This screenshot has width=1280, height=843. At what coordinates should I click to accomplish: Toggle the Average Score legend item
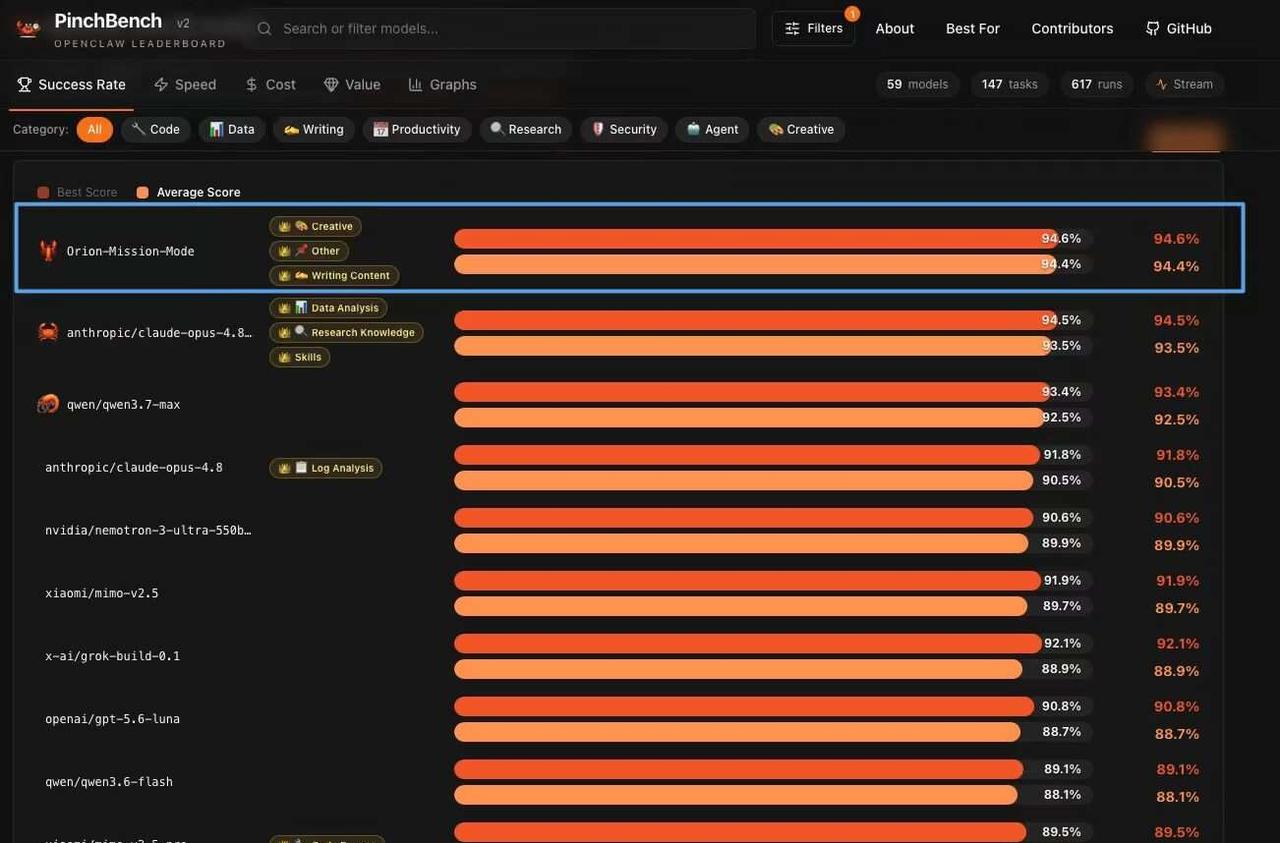[x=189, y=192]
